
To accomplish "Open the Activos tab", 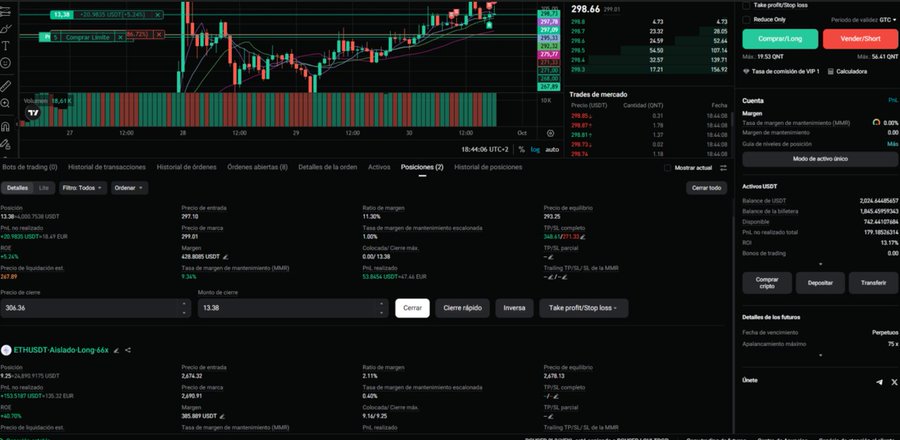I will tap(379, 167).
